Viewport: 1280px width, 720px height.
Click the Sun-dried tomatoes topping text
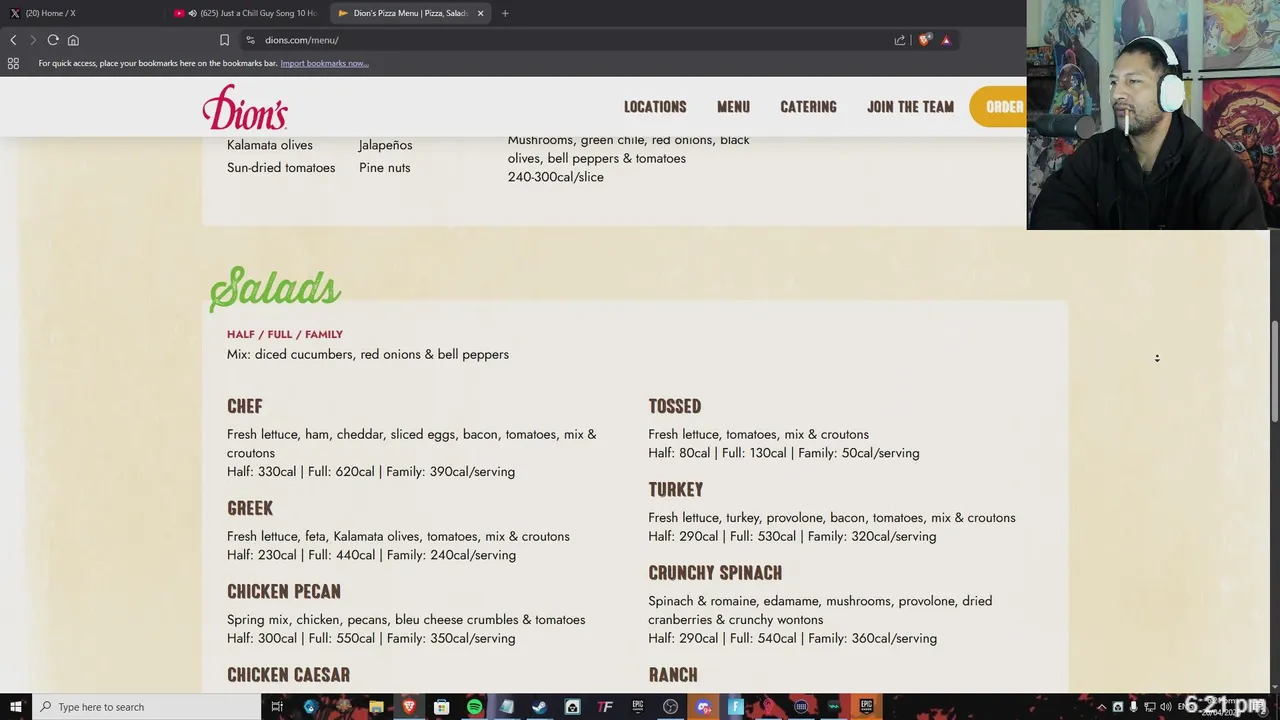281,167
